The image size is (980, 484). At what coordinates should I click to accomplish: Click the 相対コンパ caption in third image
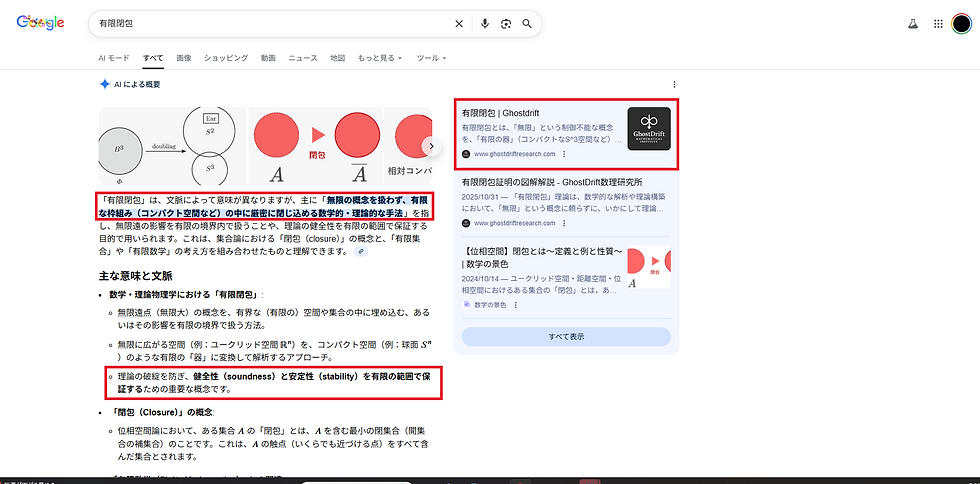409,171
